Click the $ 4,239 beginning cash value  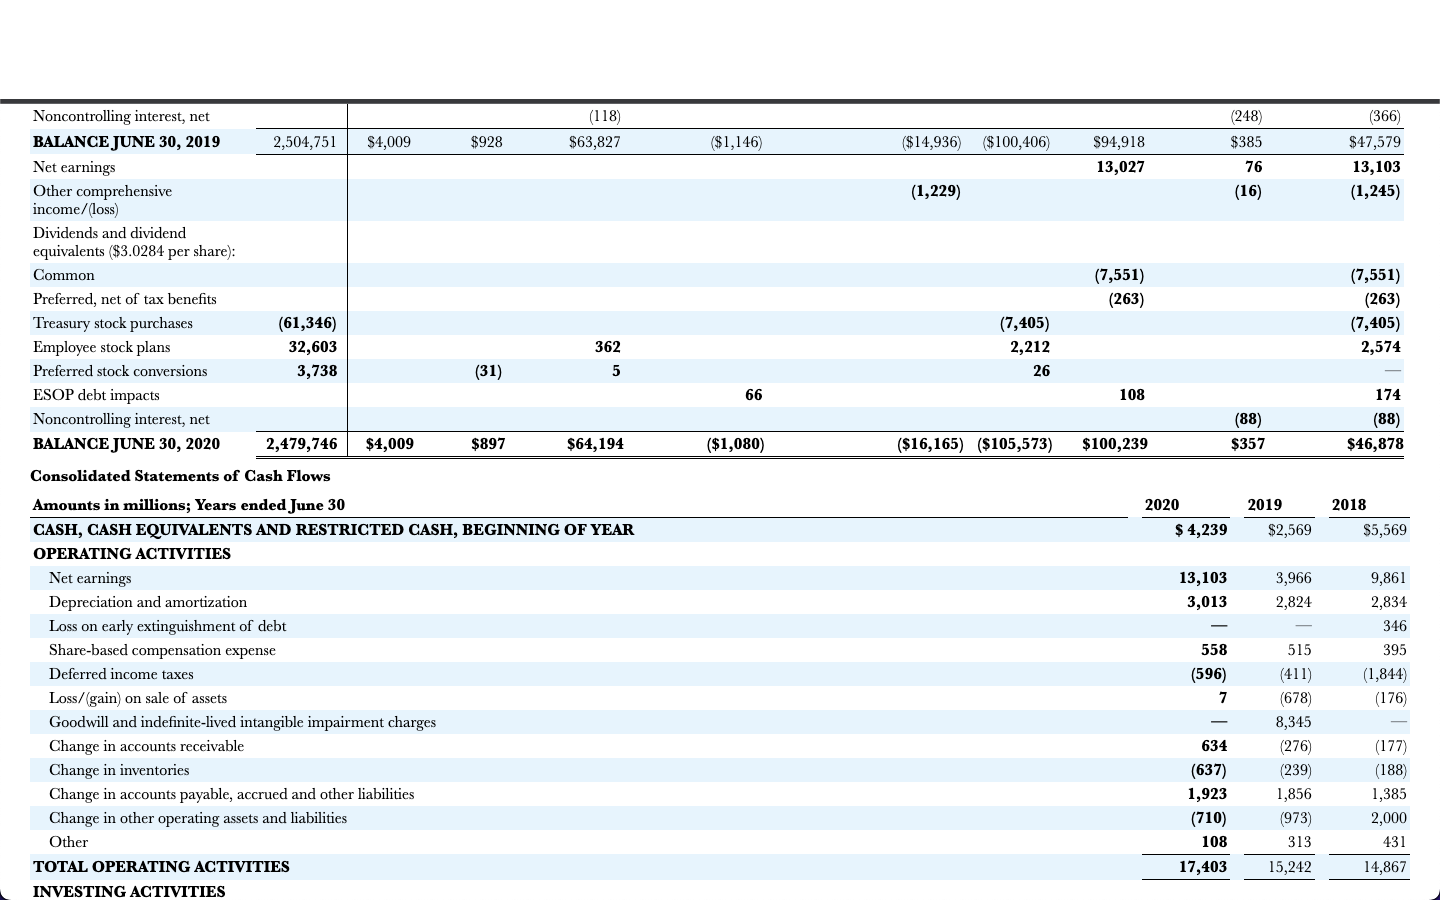(1201, 530)
